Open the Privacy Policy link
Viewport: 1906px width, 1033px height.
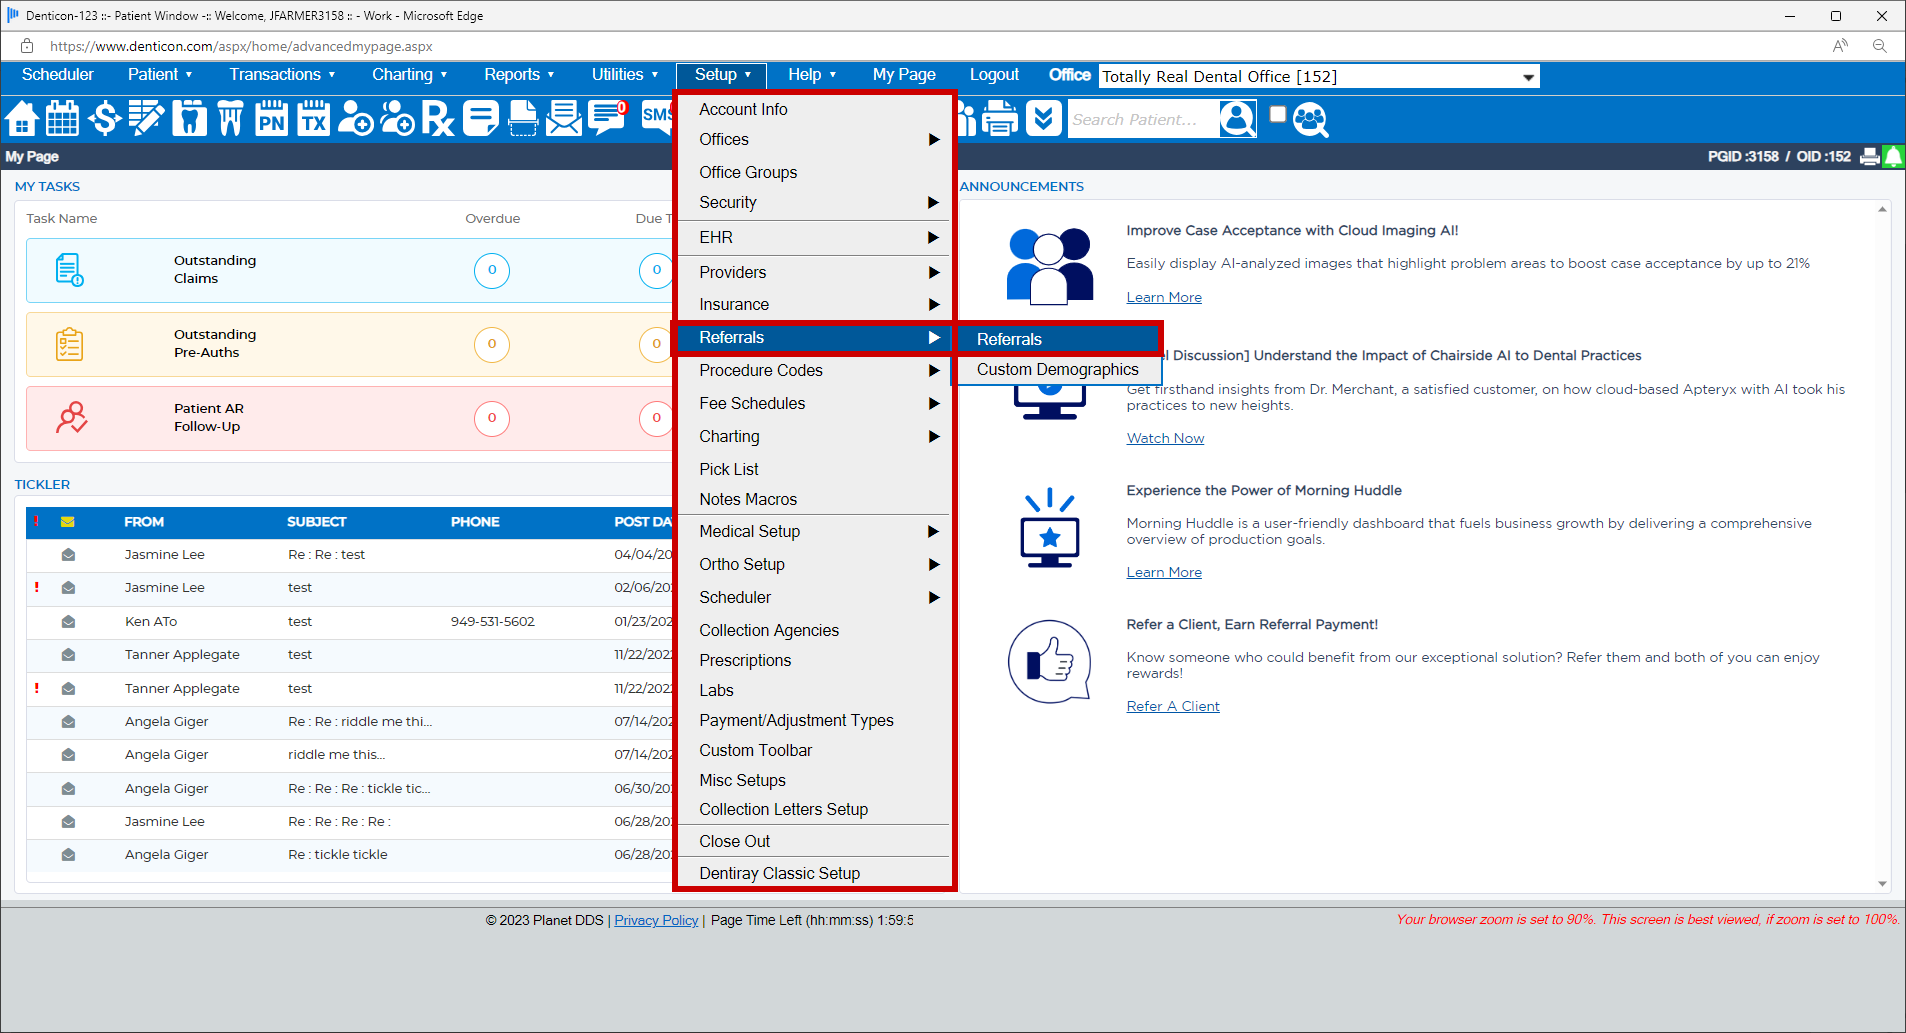656,921
